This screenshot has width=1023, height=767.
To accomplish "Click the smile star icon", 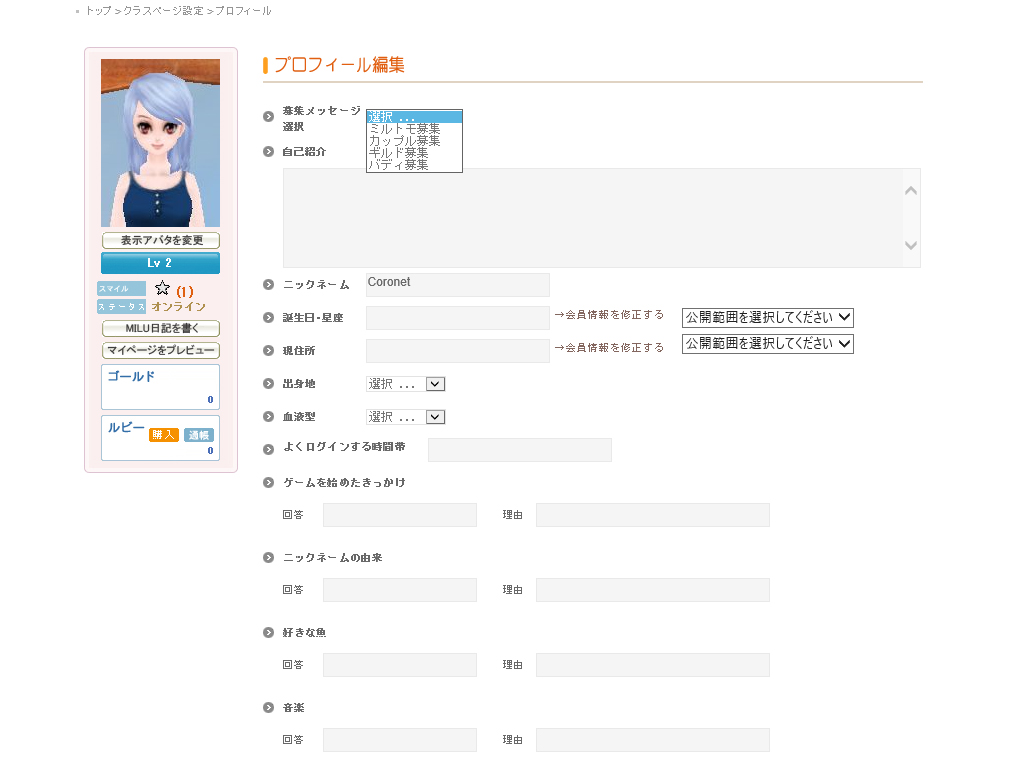I will tap(162, 288).
